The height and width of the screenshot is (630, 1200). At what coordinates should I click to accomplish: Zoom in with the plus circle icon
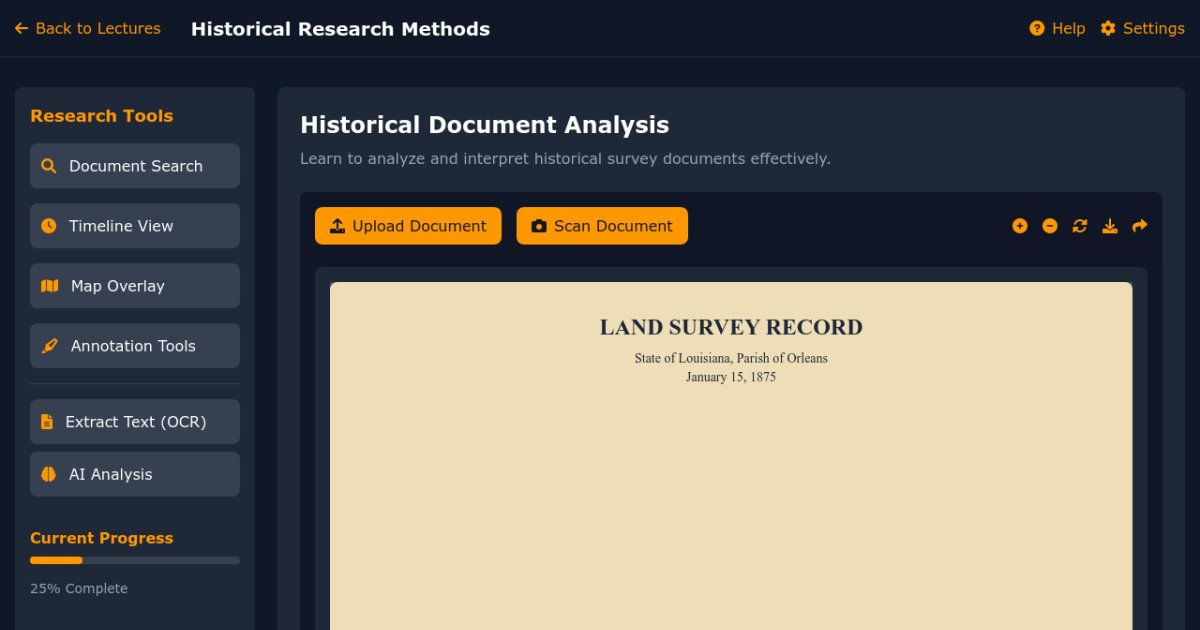1019,226
